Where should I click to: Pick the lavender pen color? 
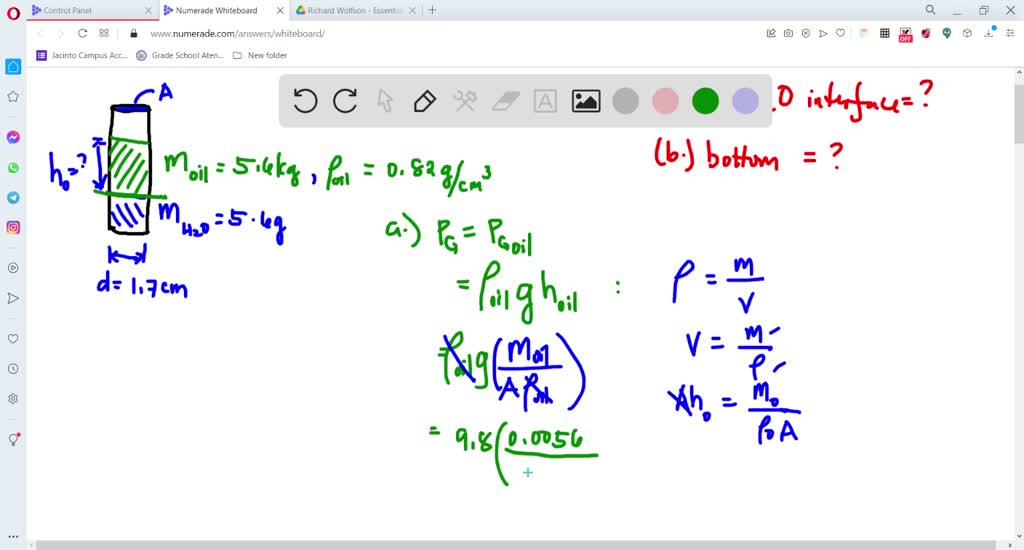click(x=745, y=101)
